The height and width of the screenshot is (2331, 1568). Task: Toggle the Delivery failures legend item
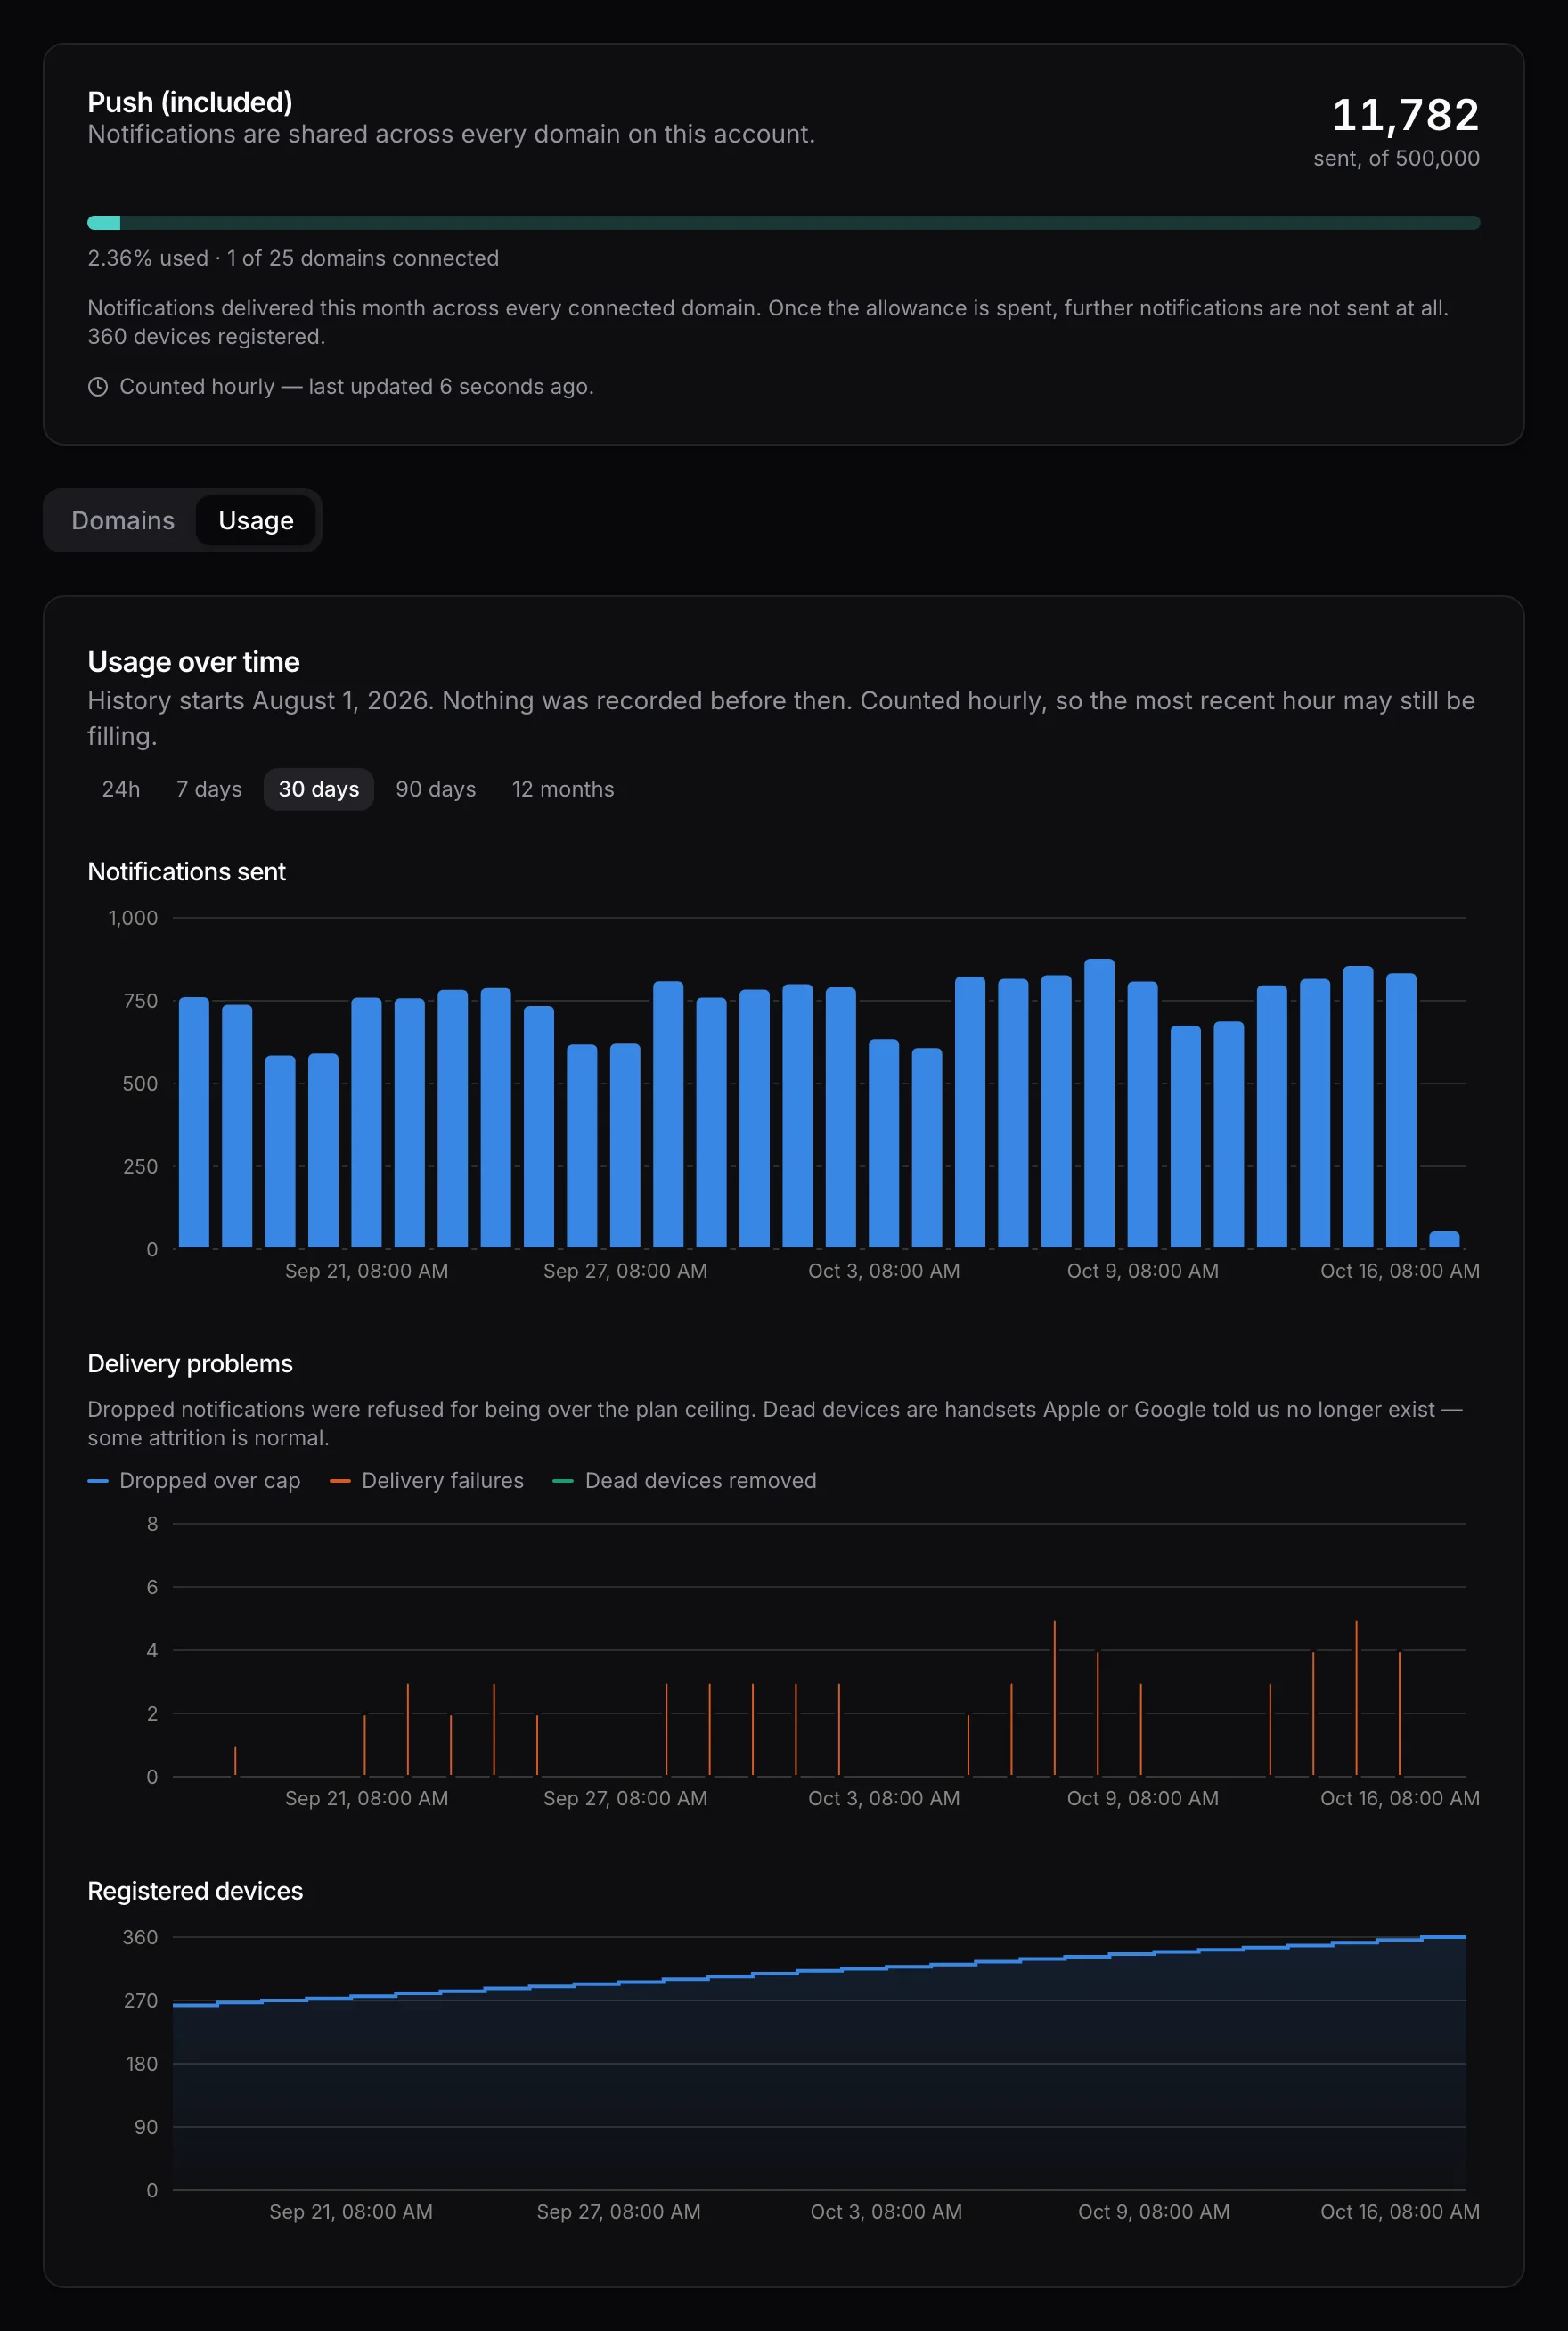click(427, 1480)
